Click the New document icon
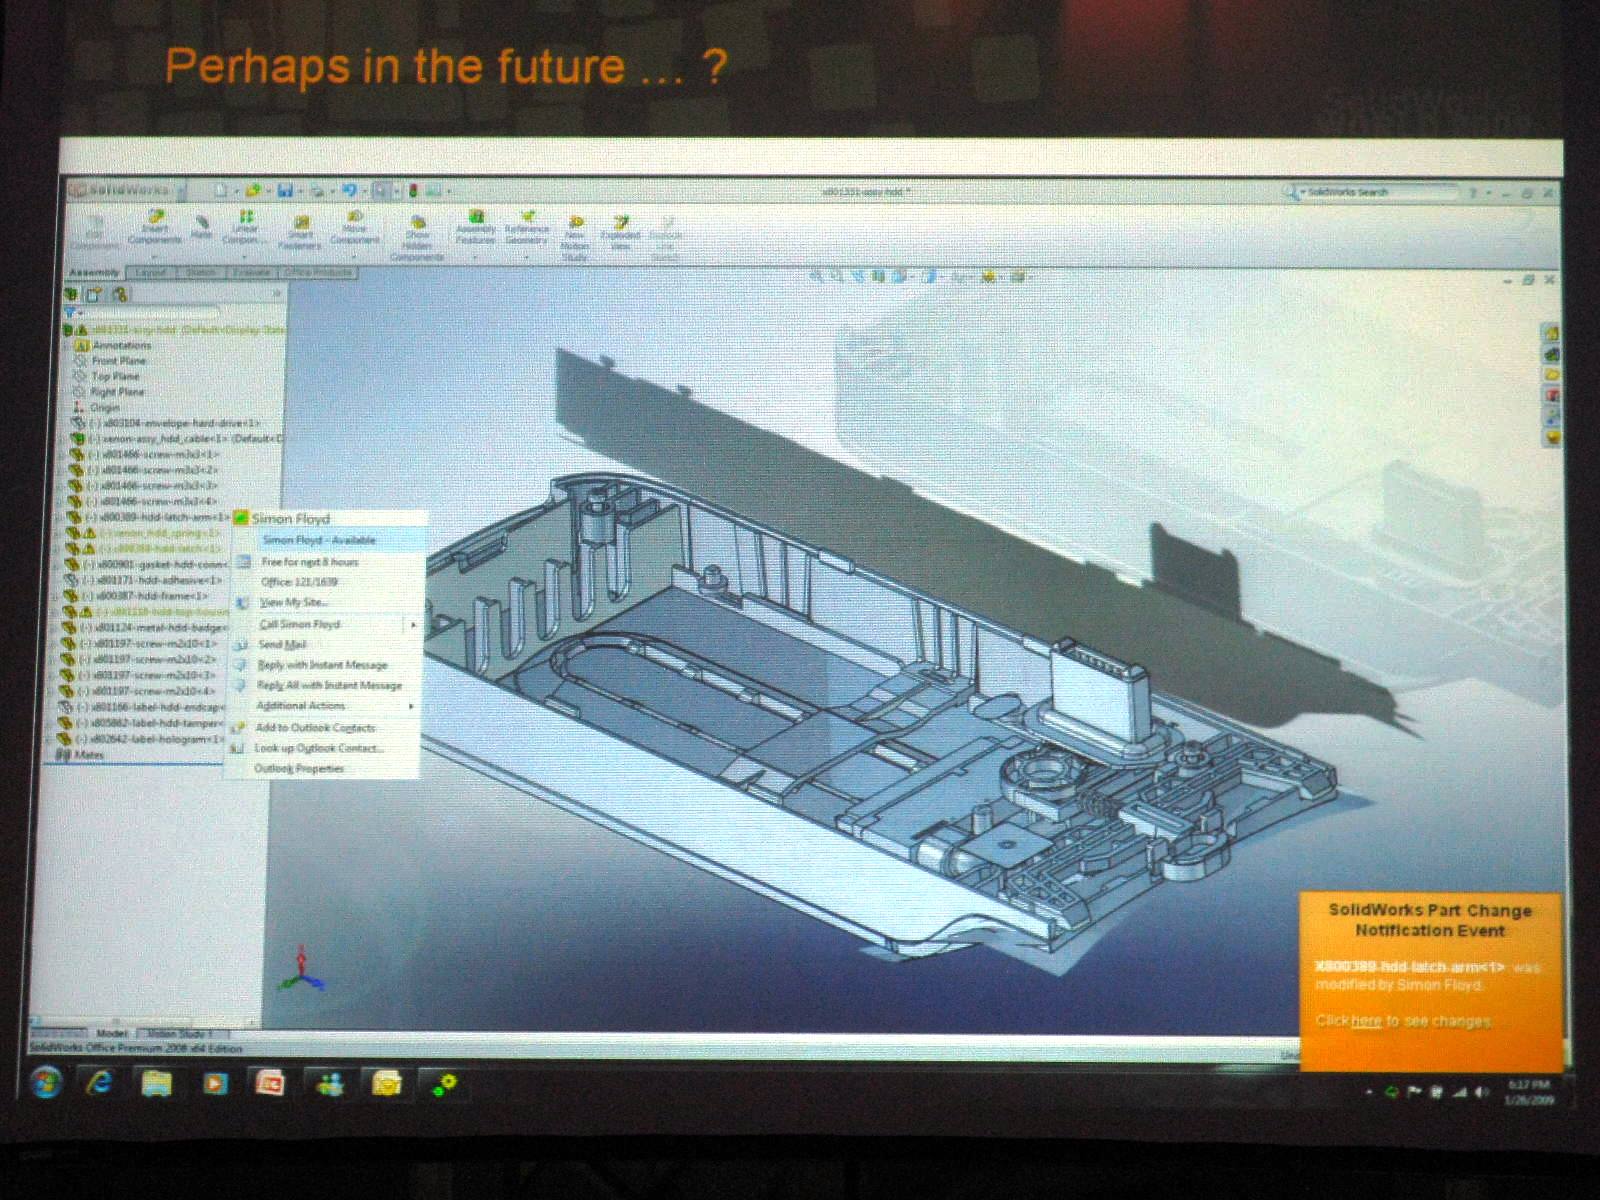The height and width of the screenshot is (1200, 1600). point(221,190)
